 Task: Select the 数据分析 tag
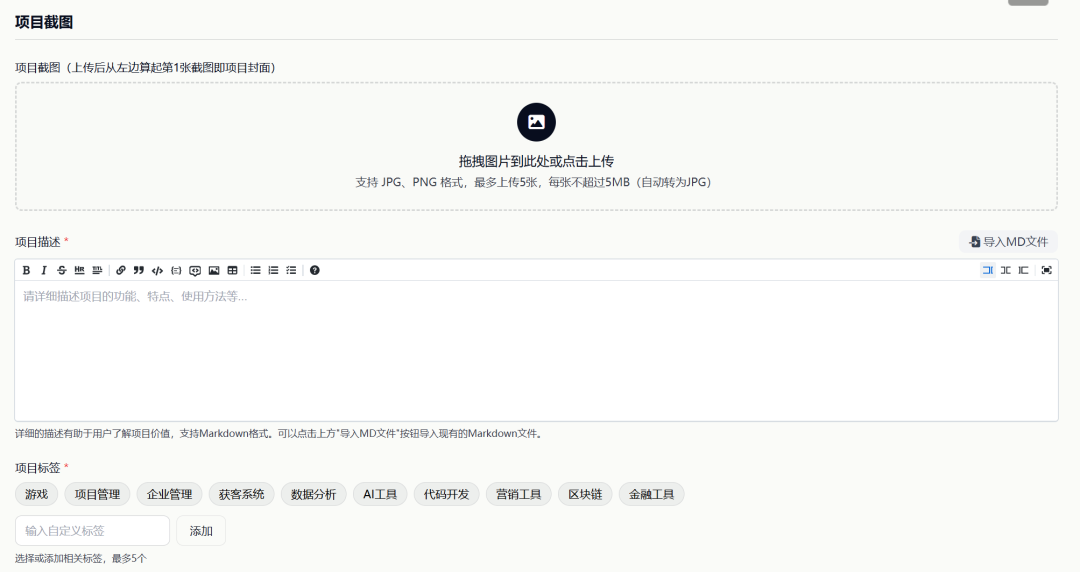click(x=313, y=494)
